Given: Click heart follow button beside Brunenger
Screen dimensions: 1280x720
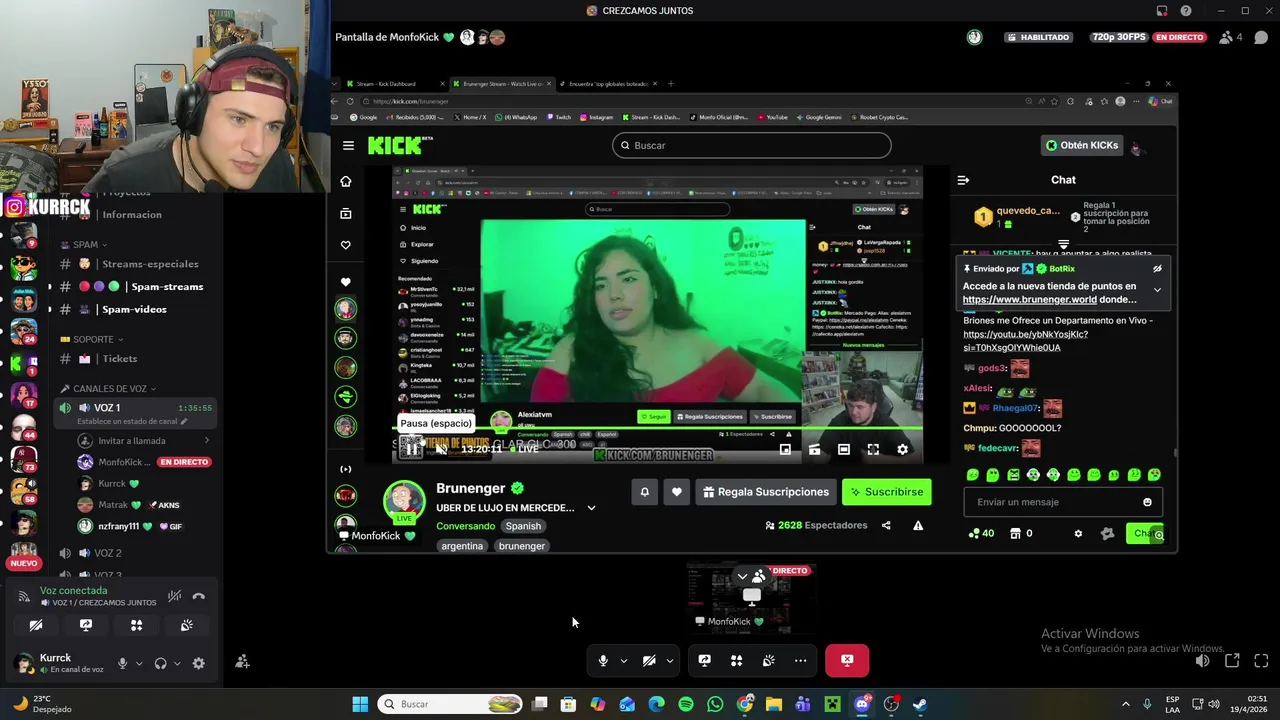Looking at the screenshot, I should coord(677,492).
